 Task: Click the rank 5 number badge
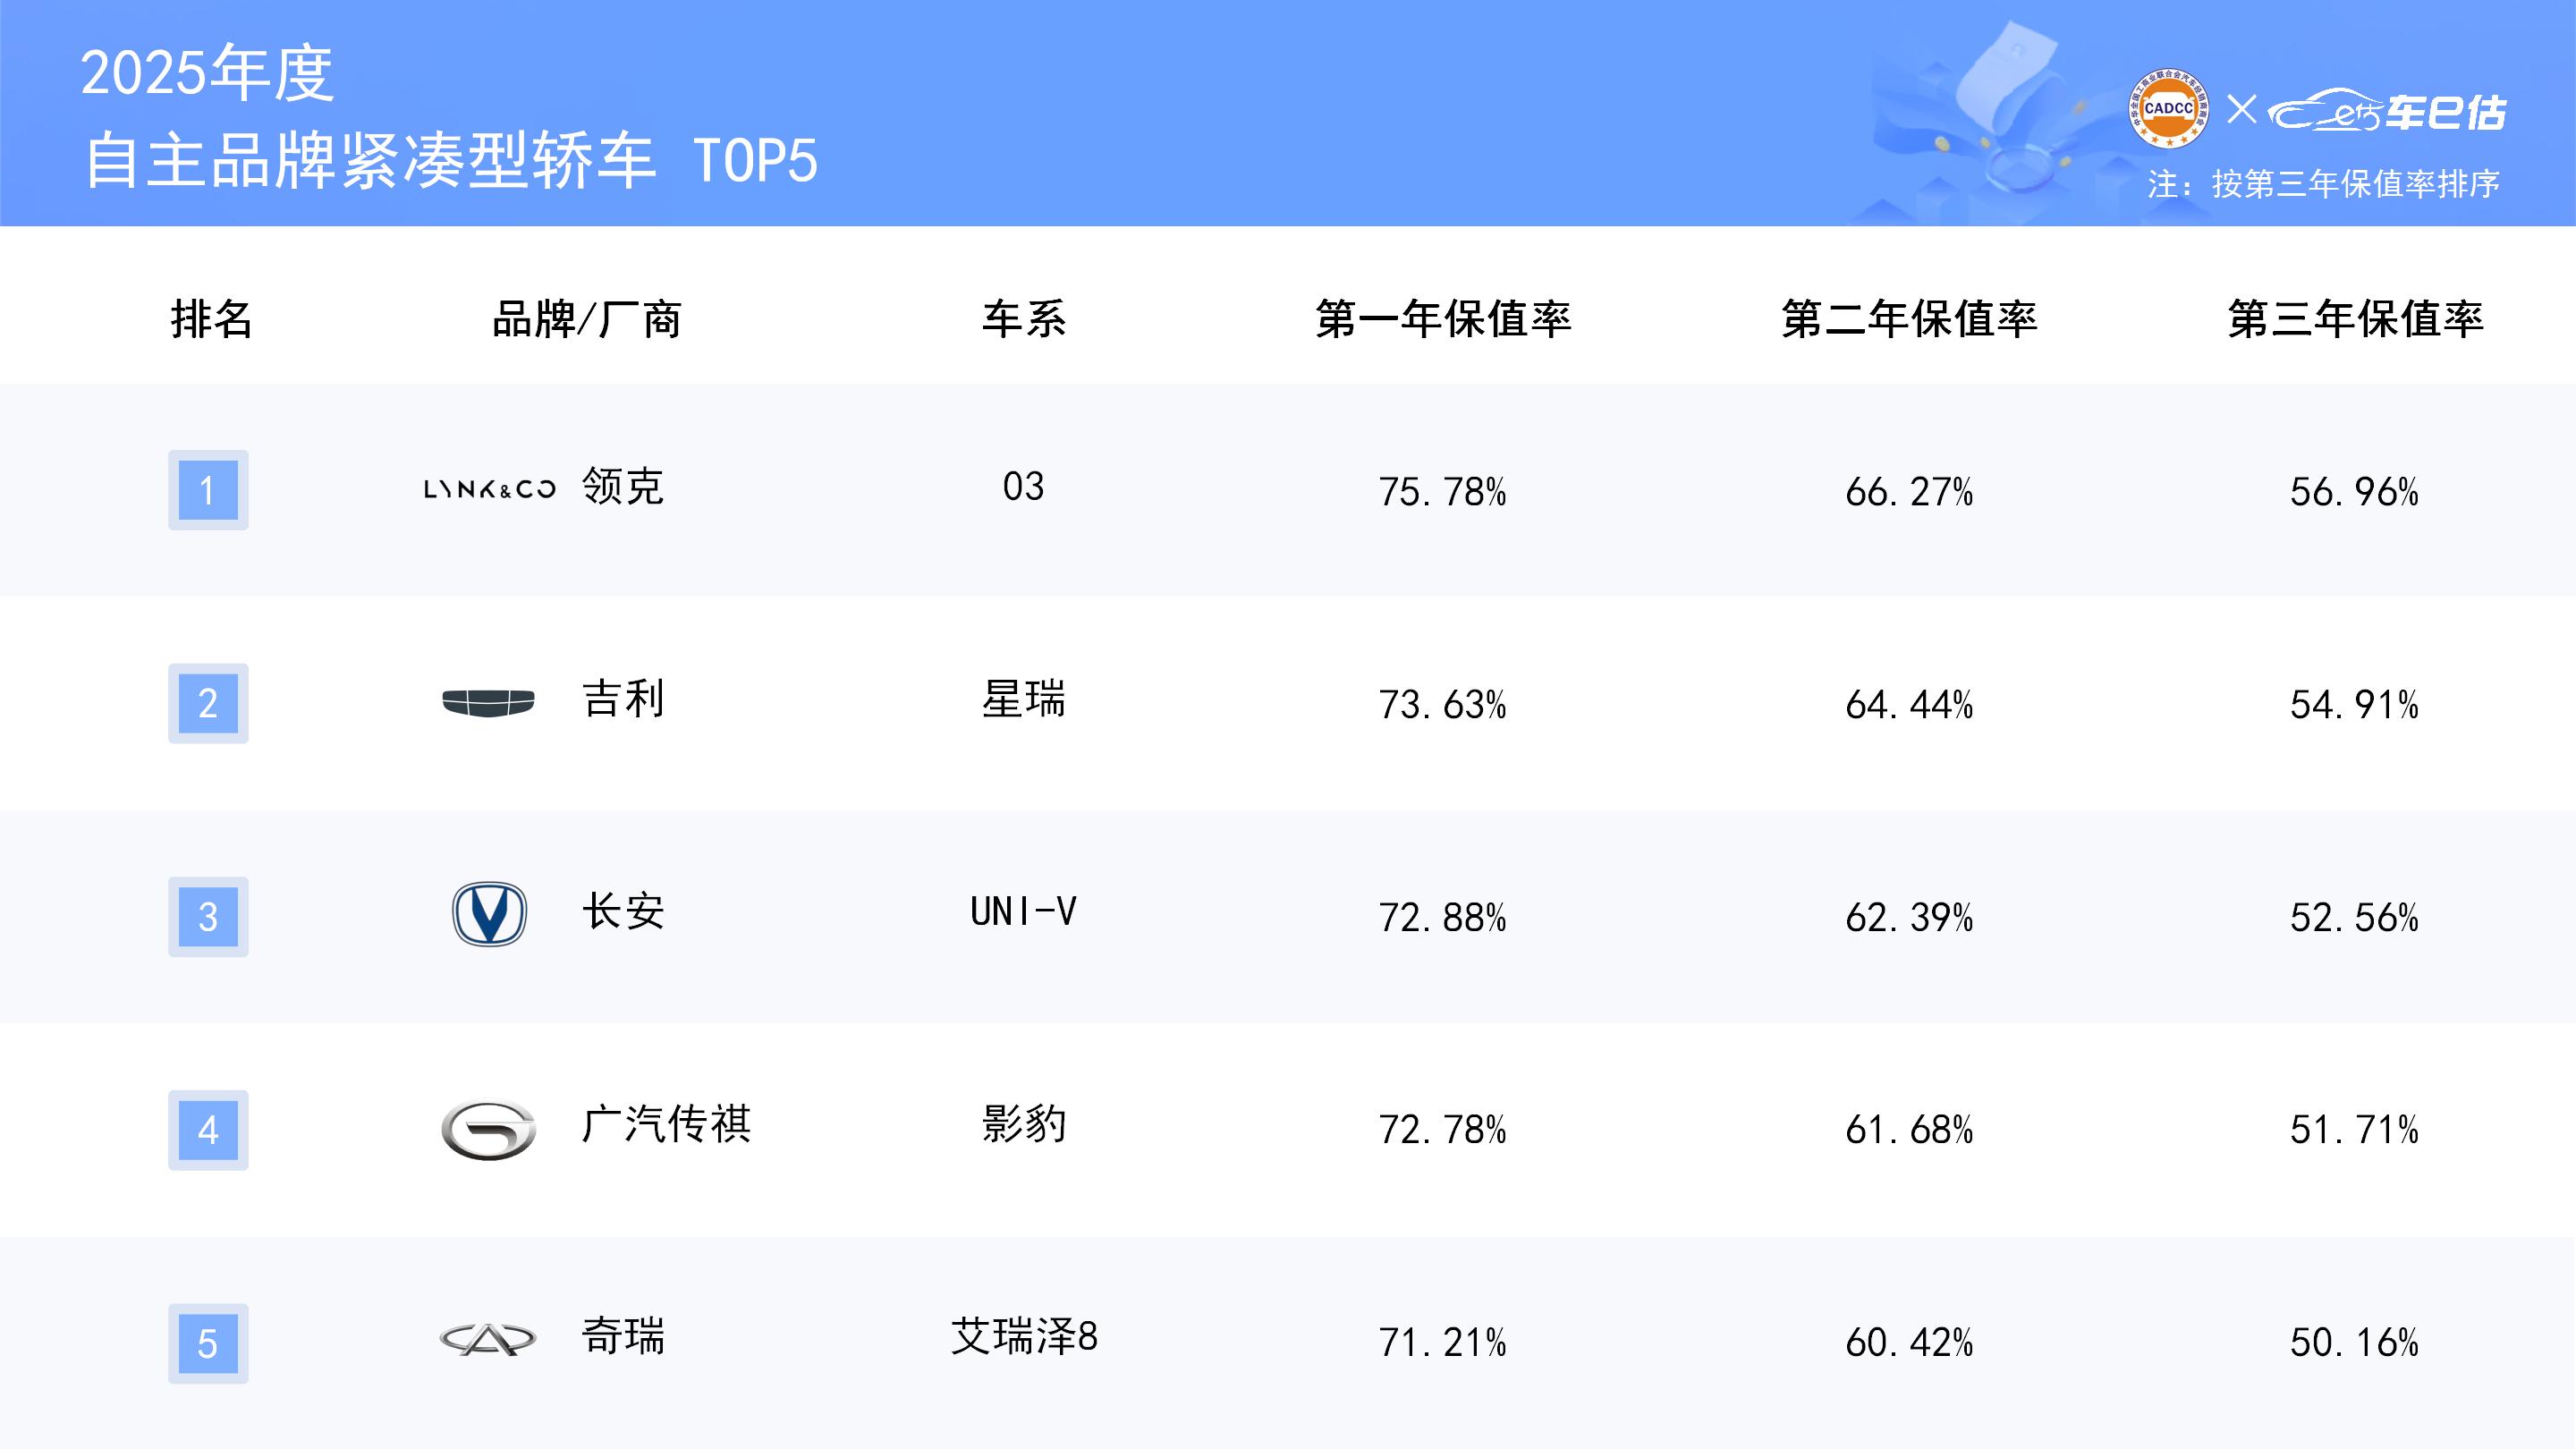pos(208,1343)
